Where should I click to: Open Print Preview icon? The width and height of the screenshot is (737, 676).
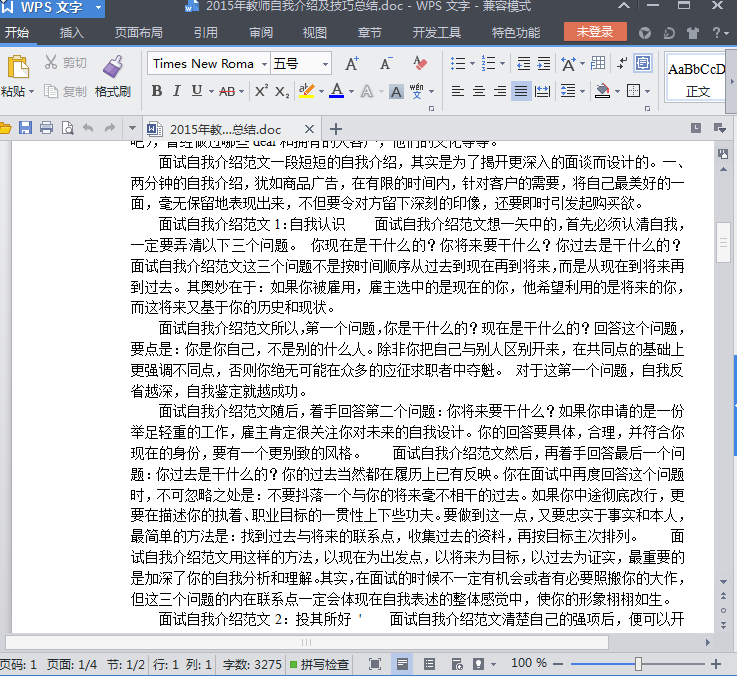point(67,128)
